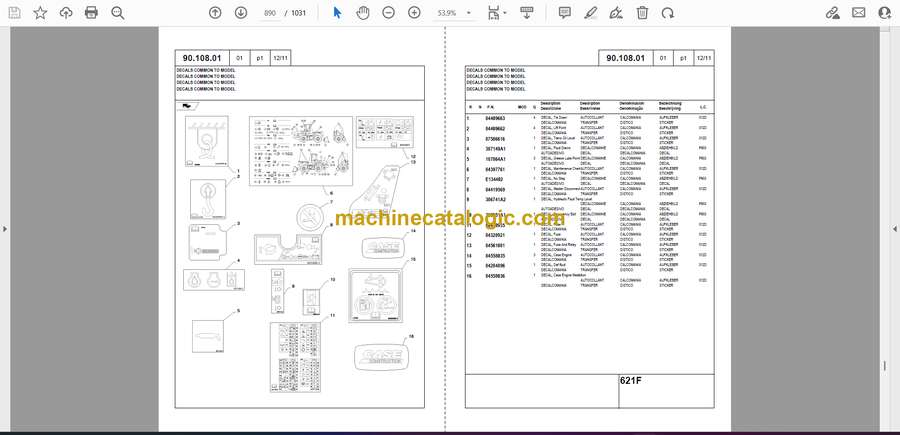900x435 pixels.
Task: Click part number 386741A2
Action: pyautogui.click(x=495, y=199)
